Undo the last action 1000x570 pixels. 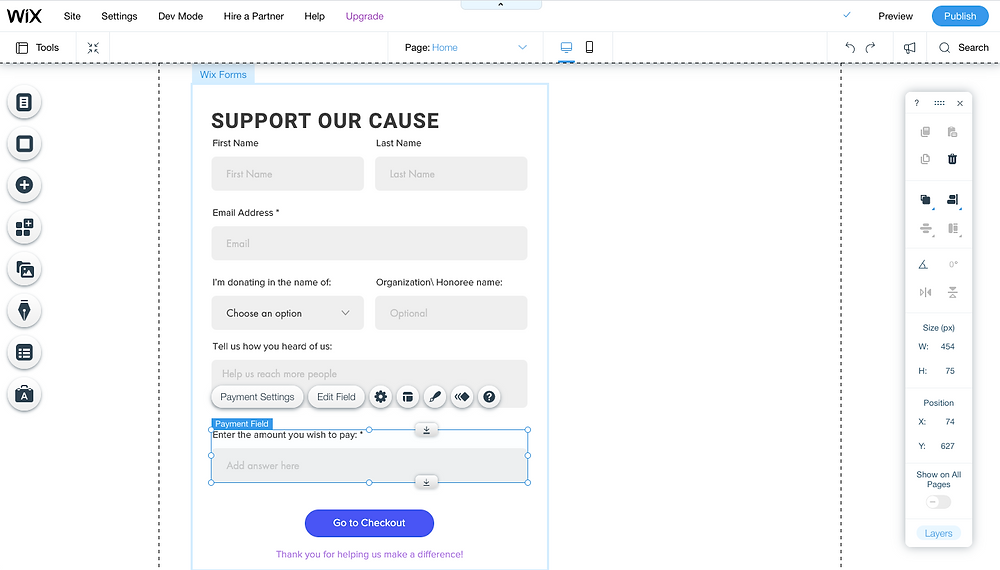[849, 47]
